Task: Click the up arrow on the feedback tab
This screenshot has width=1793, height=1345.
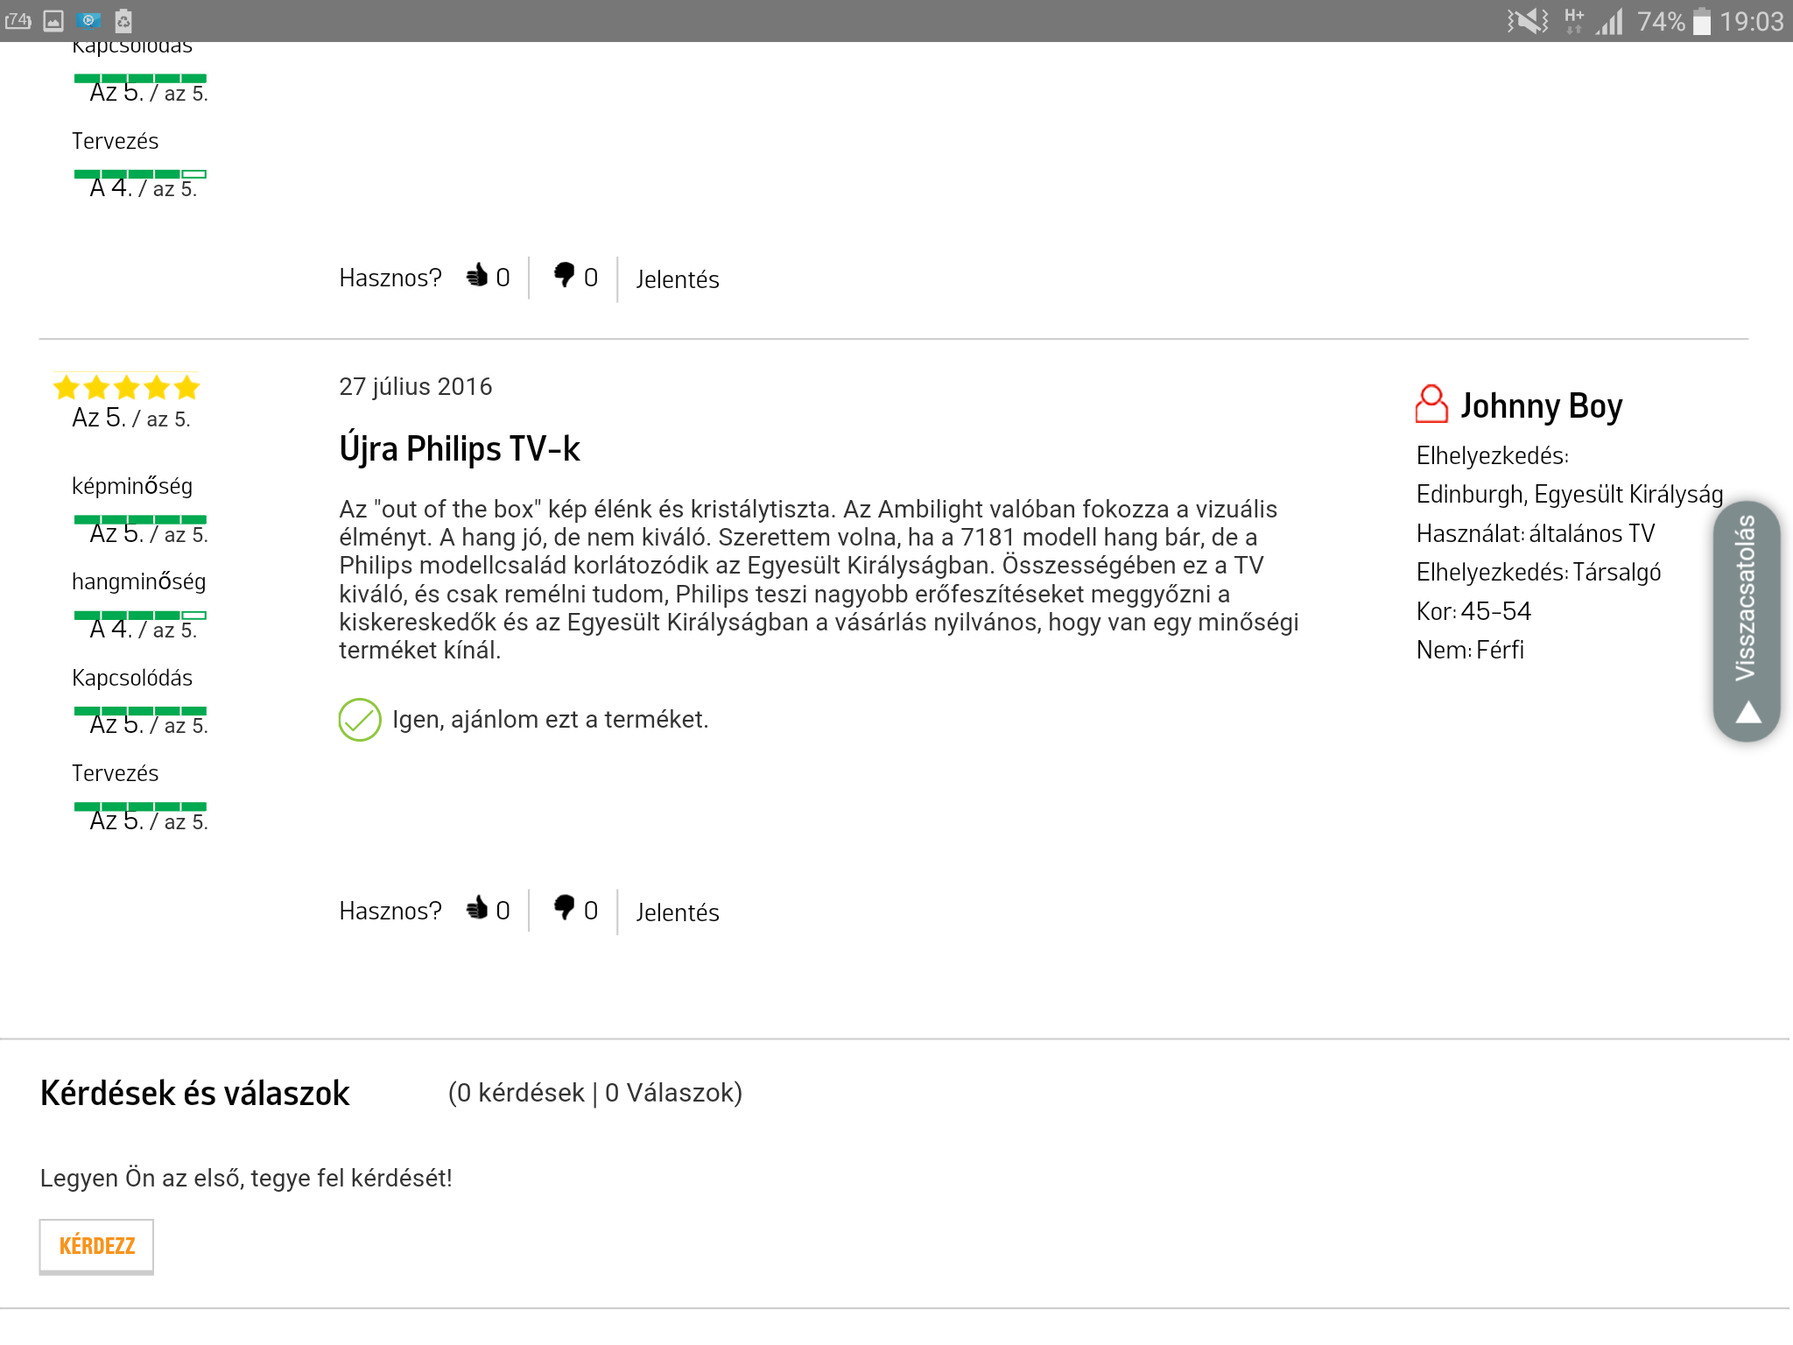Action: [x=1748, y=712]
